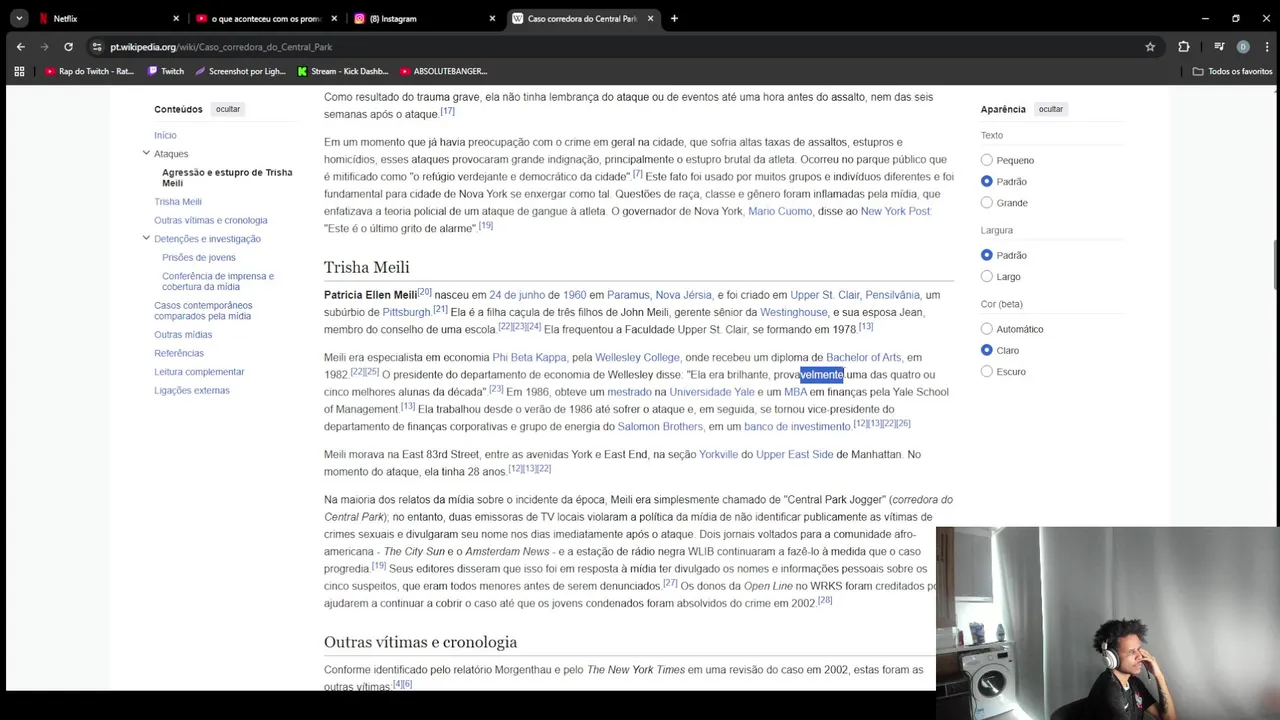Open the 'New York Post' link

click(895, 212)
